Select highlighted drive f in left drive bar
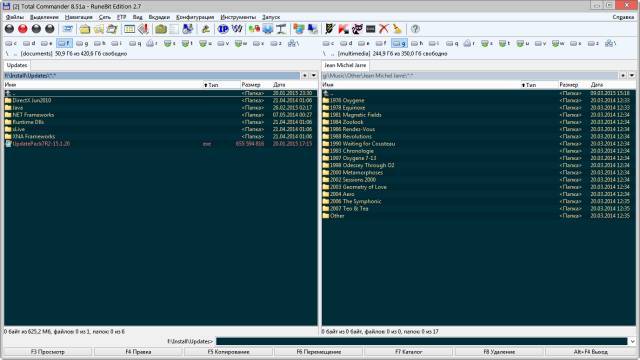Viewport: 640px width, 360px height. click(64, 43)
